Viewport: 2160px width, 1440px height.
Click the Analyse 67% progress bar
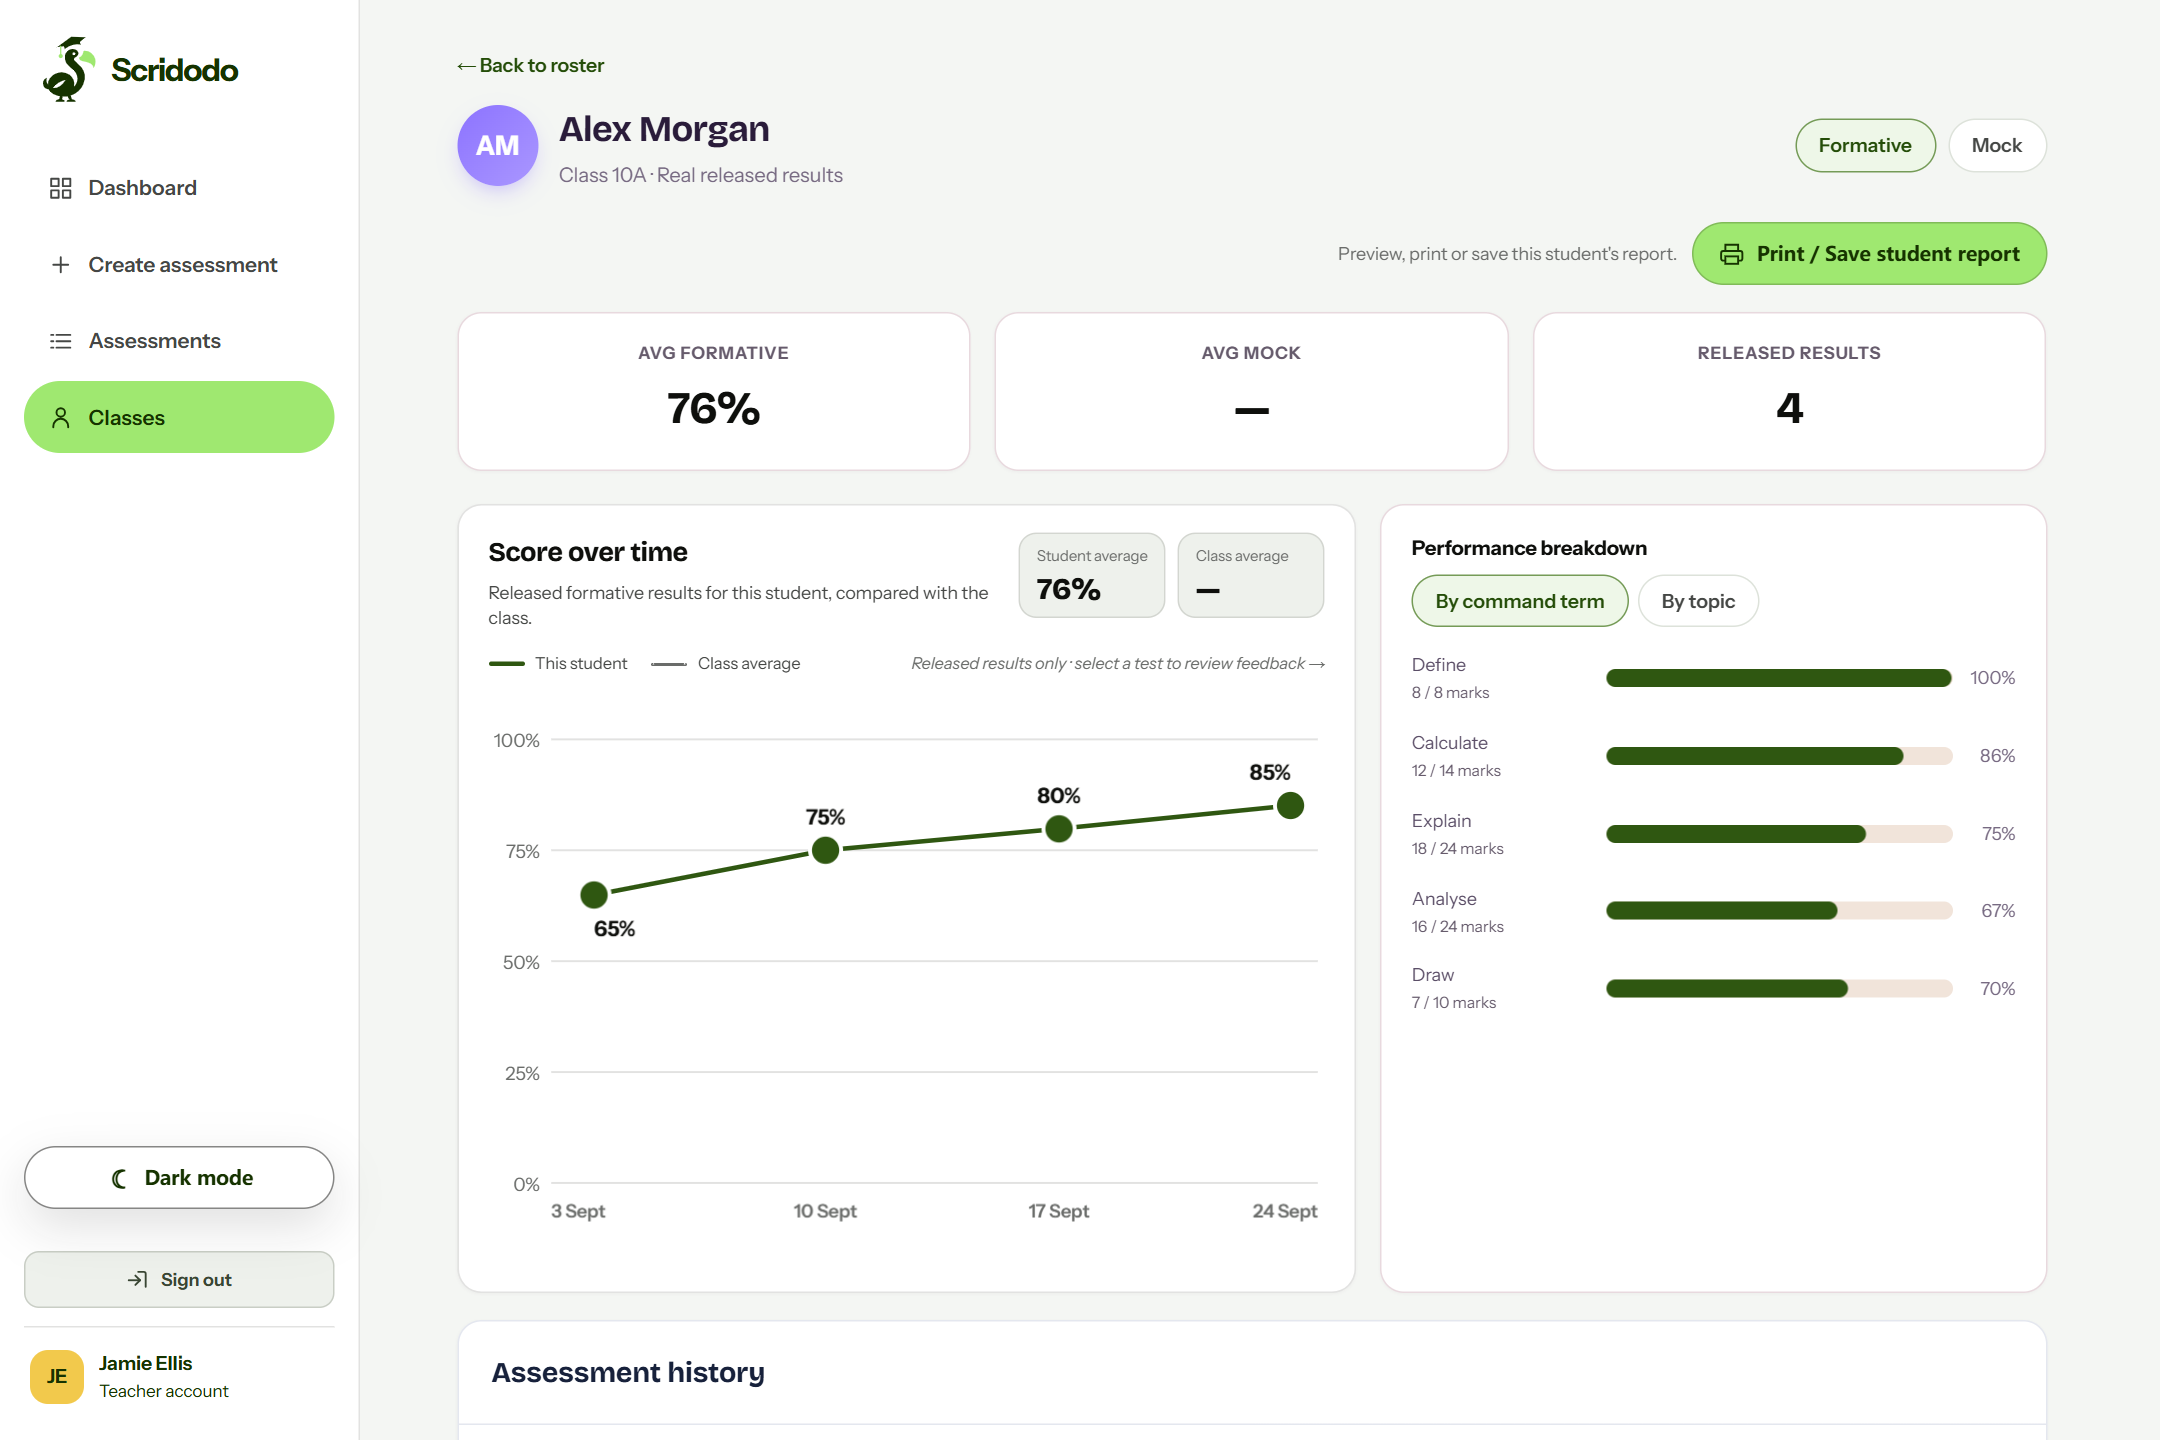tap(1779, 910)
